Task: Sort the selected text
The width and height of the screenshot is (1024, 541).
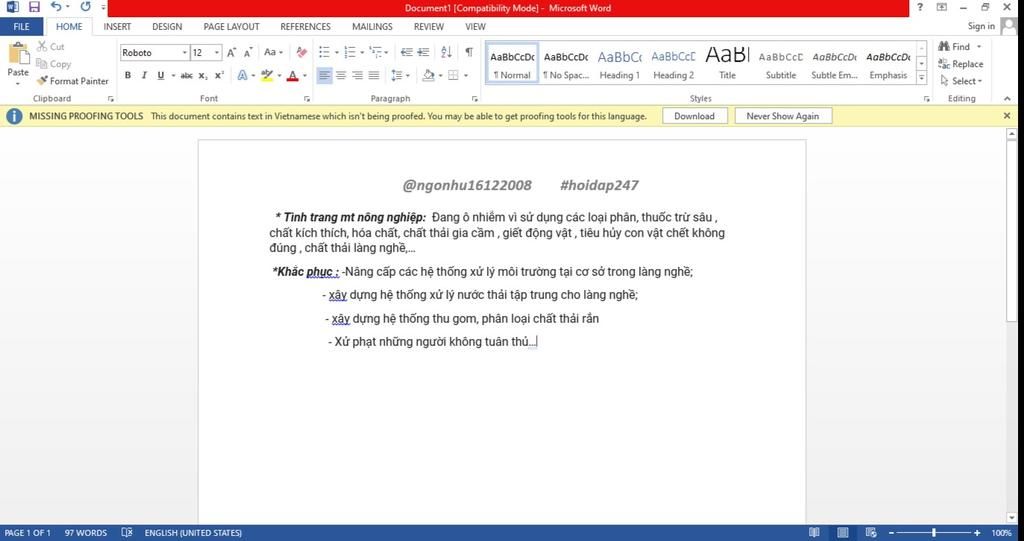Action: tap(446, 52)
